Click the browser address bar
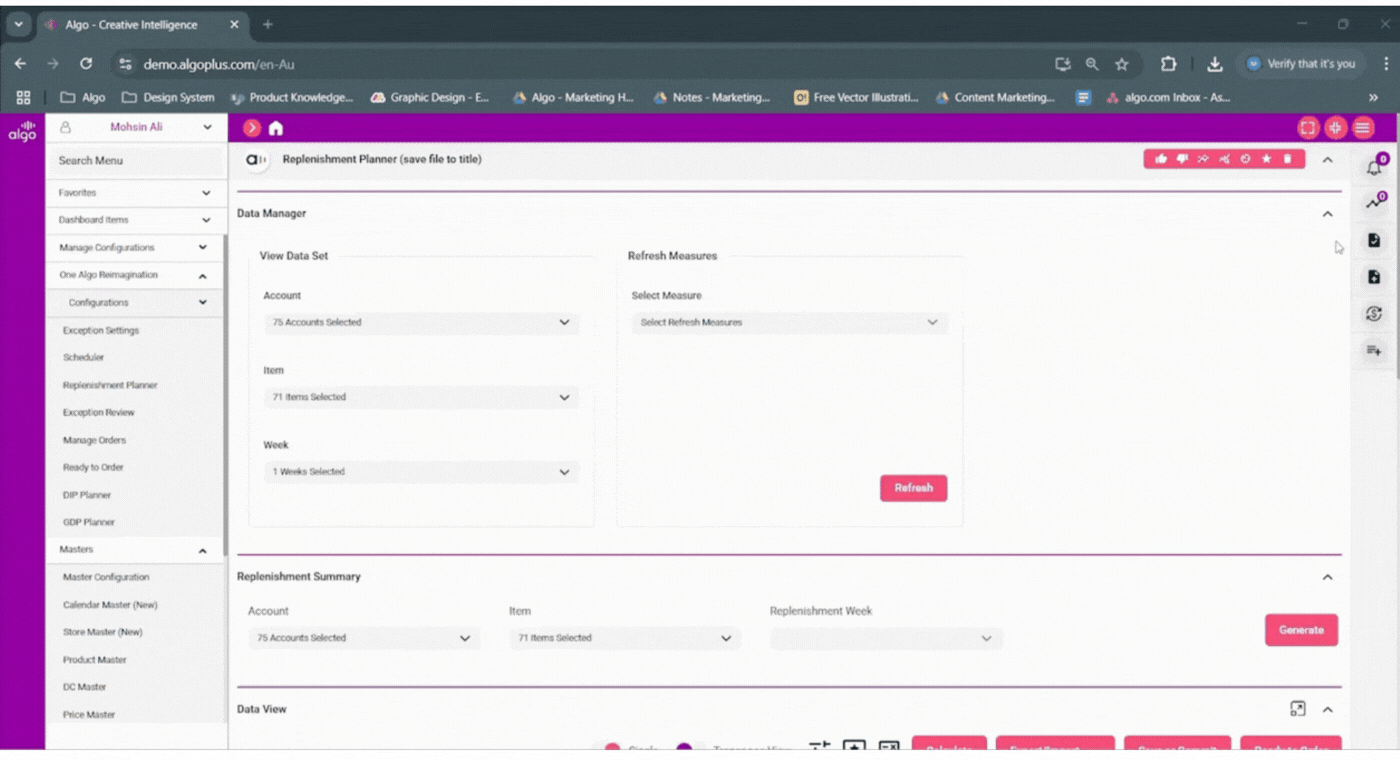The width and height of the screenshot is (1400, 760). click(x=580, y=64)
